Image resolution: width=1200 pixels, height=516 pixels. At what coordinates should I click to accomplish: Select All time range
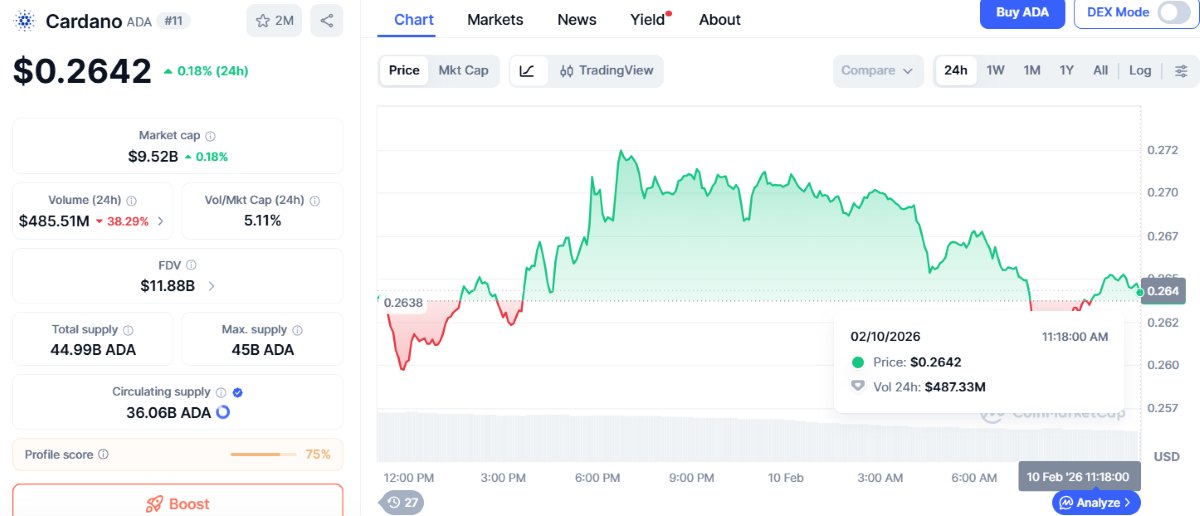pos(1100,71)
